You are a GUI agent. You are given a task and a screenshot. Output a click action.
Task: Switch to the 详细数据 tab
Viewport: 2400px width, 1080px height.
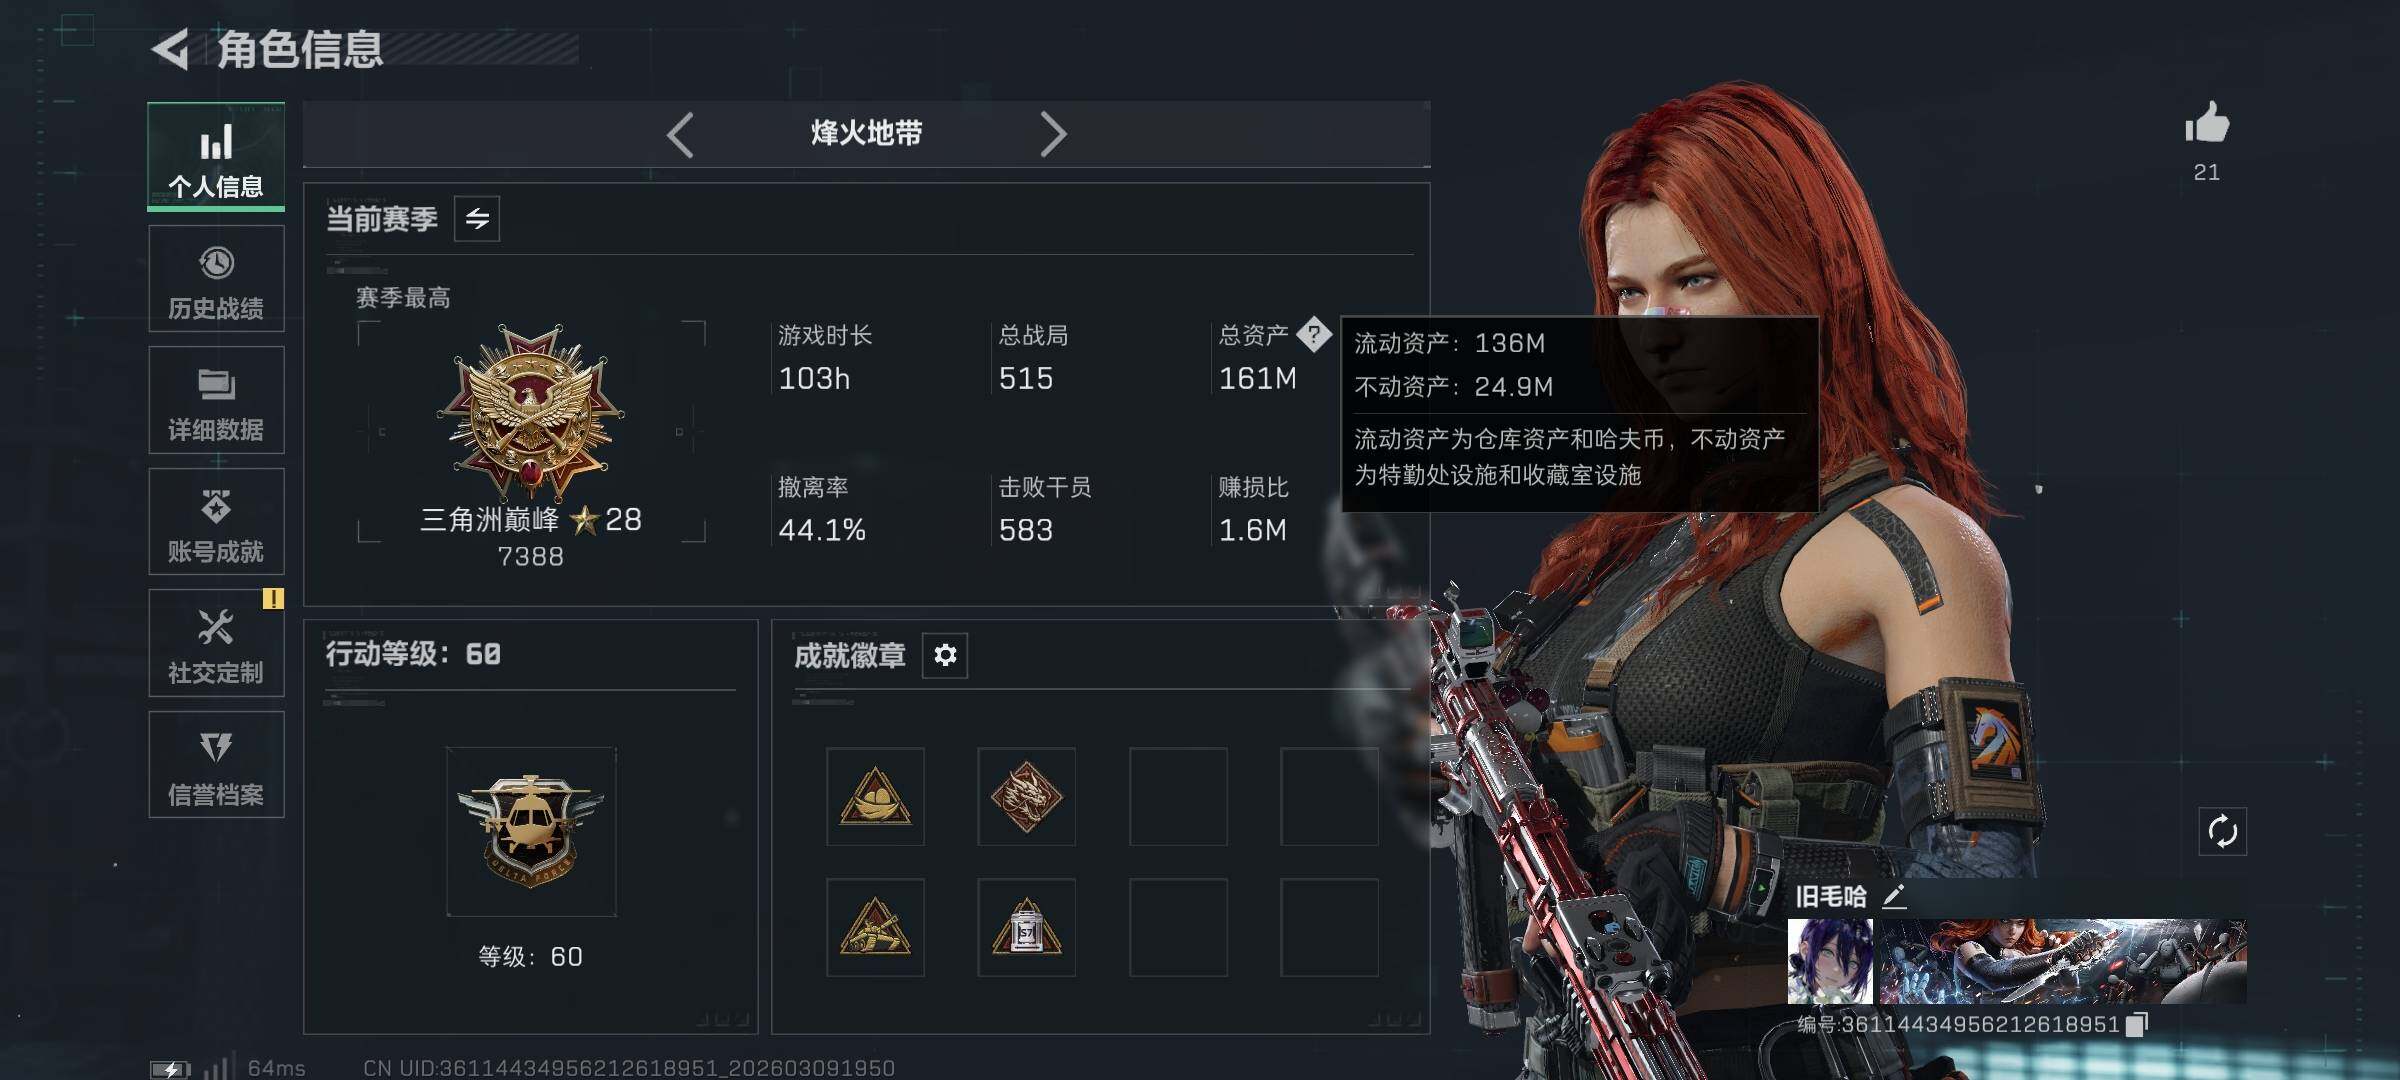[x=216, y=400]
